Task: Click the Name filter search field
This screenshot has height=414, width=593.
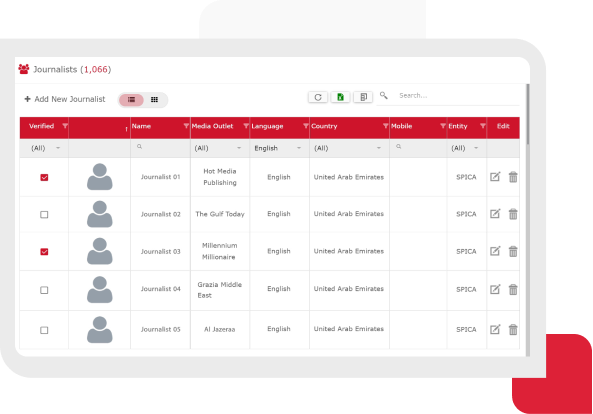Action: [x=160, y=147]
